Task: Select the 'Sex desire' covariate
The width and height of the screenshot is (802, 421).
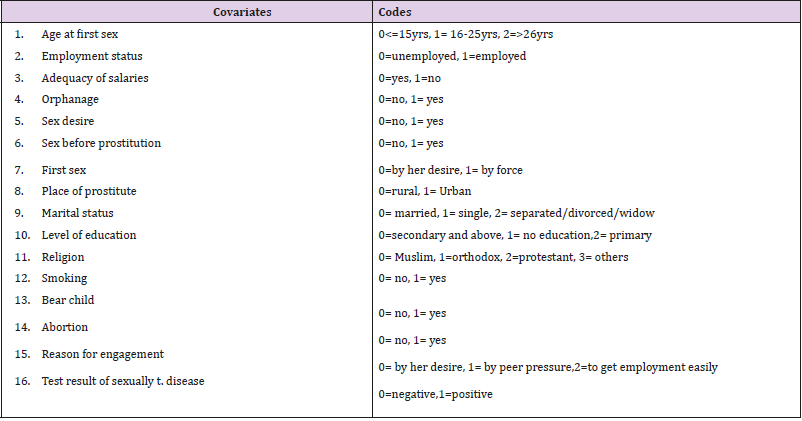Action: tap(68, 121)
